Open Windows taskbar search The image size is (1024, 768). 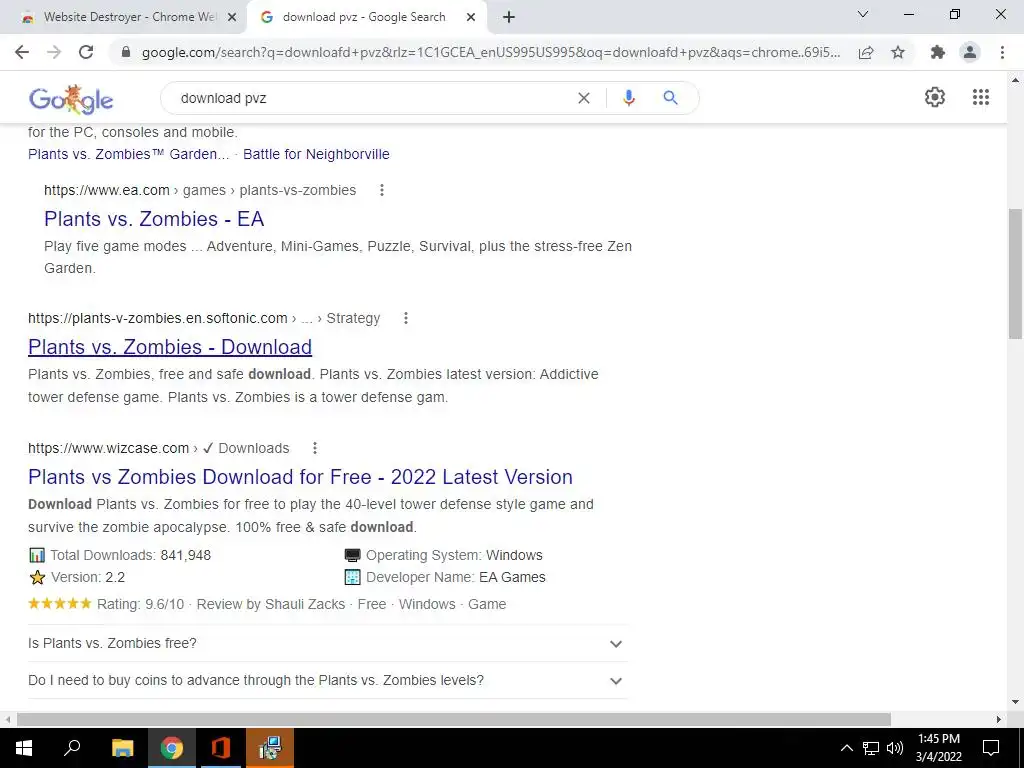[72, 748]
